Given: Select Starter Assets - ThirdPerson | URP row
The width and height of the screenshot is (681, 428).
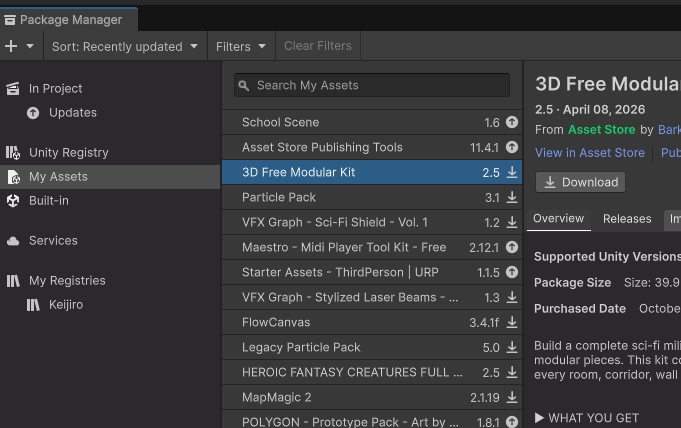Looking at the screenshot, I should click(372, 272).
